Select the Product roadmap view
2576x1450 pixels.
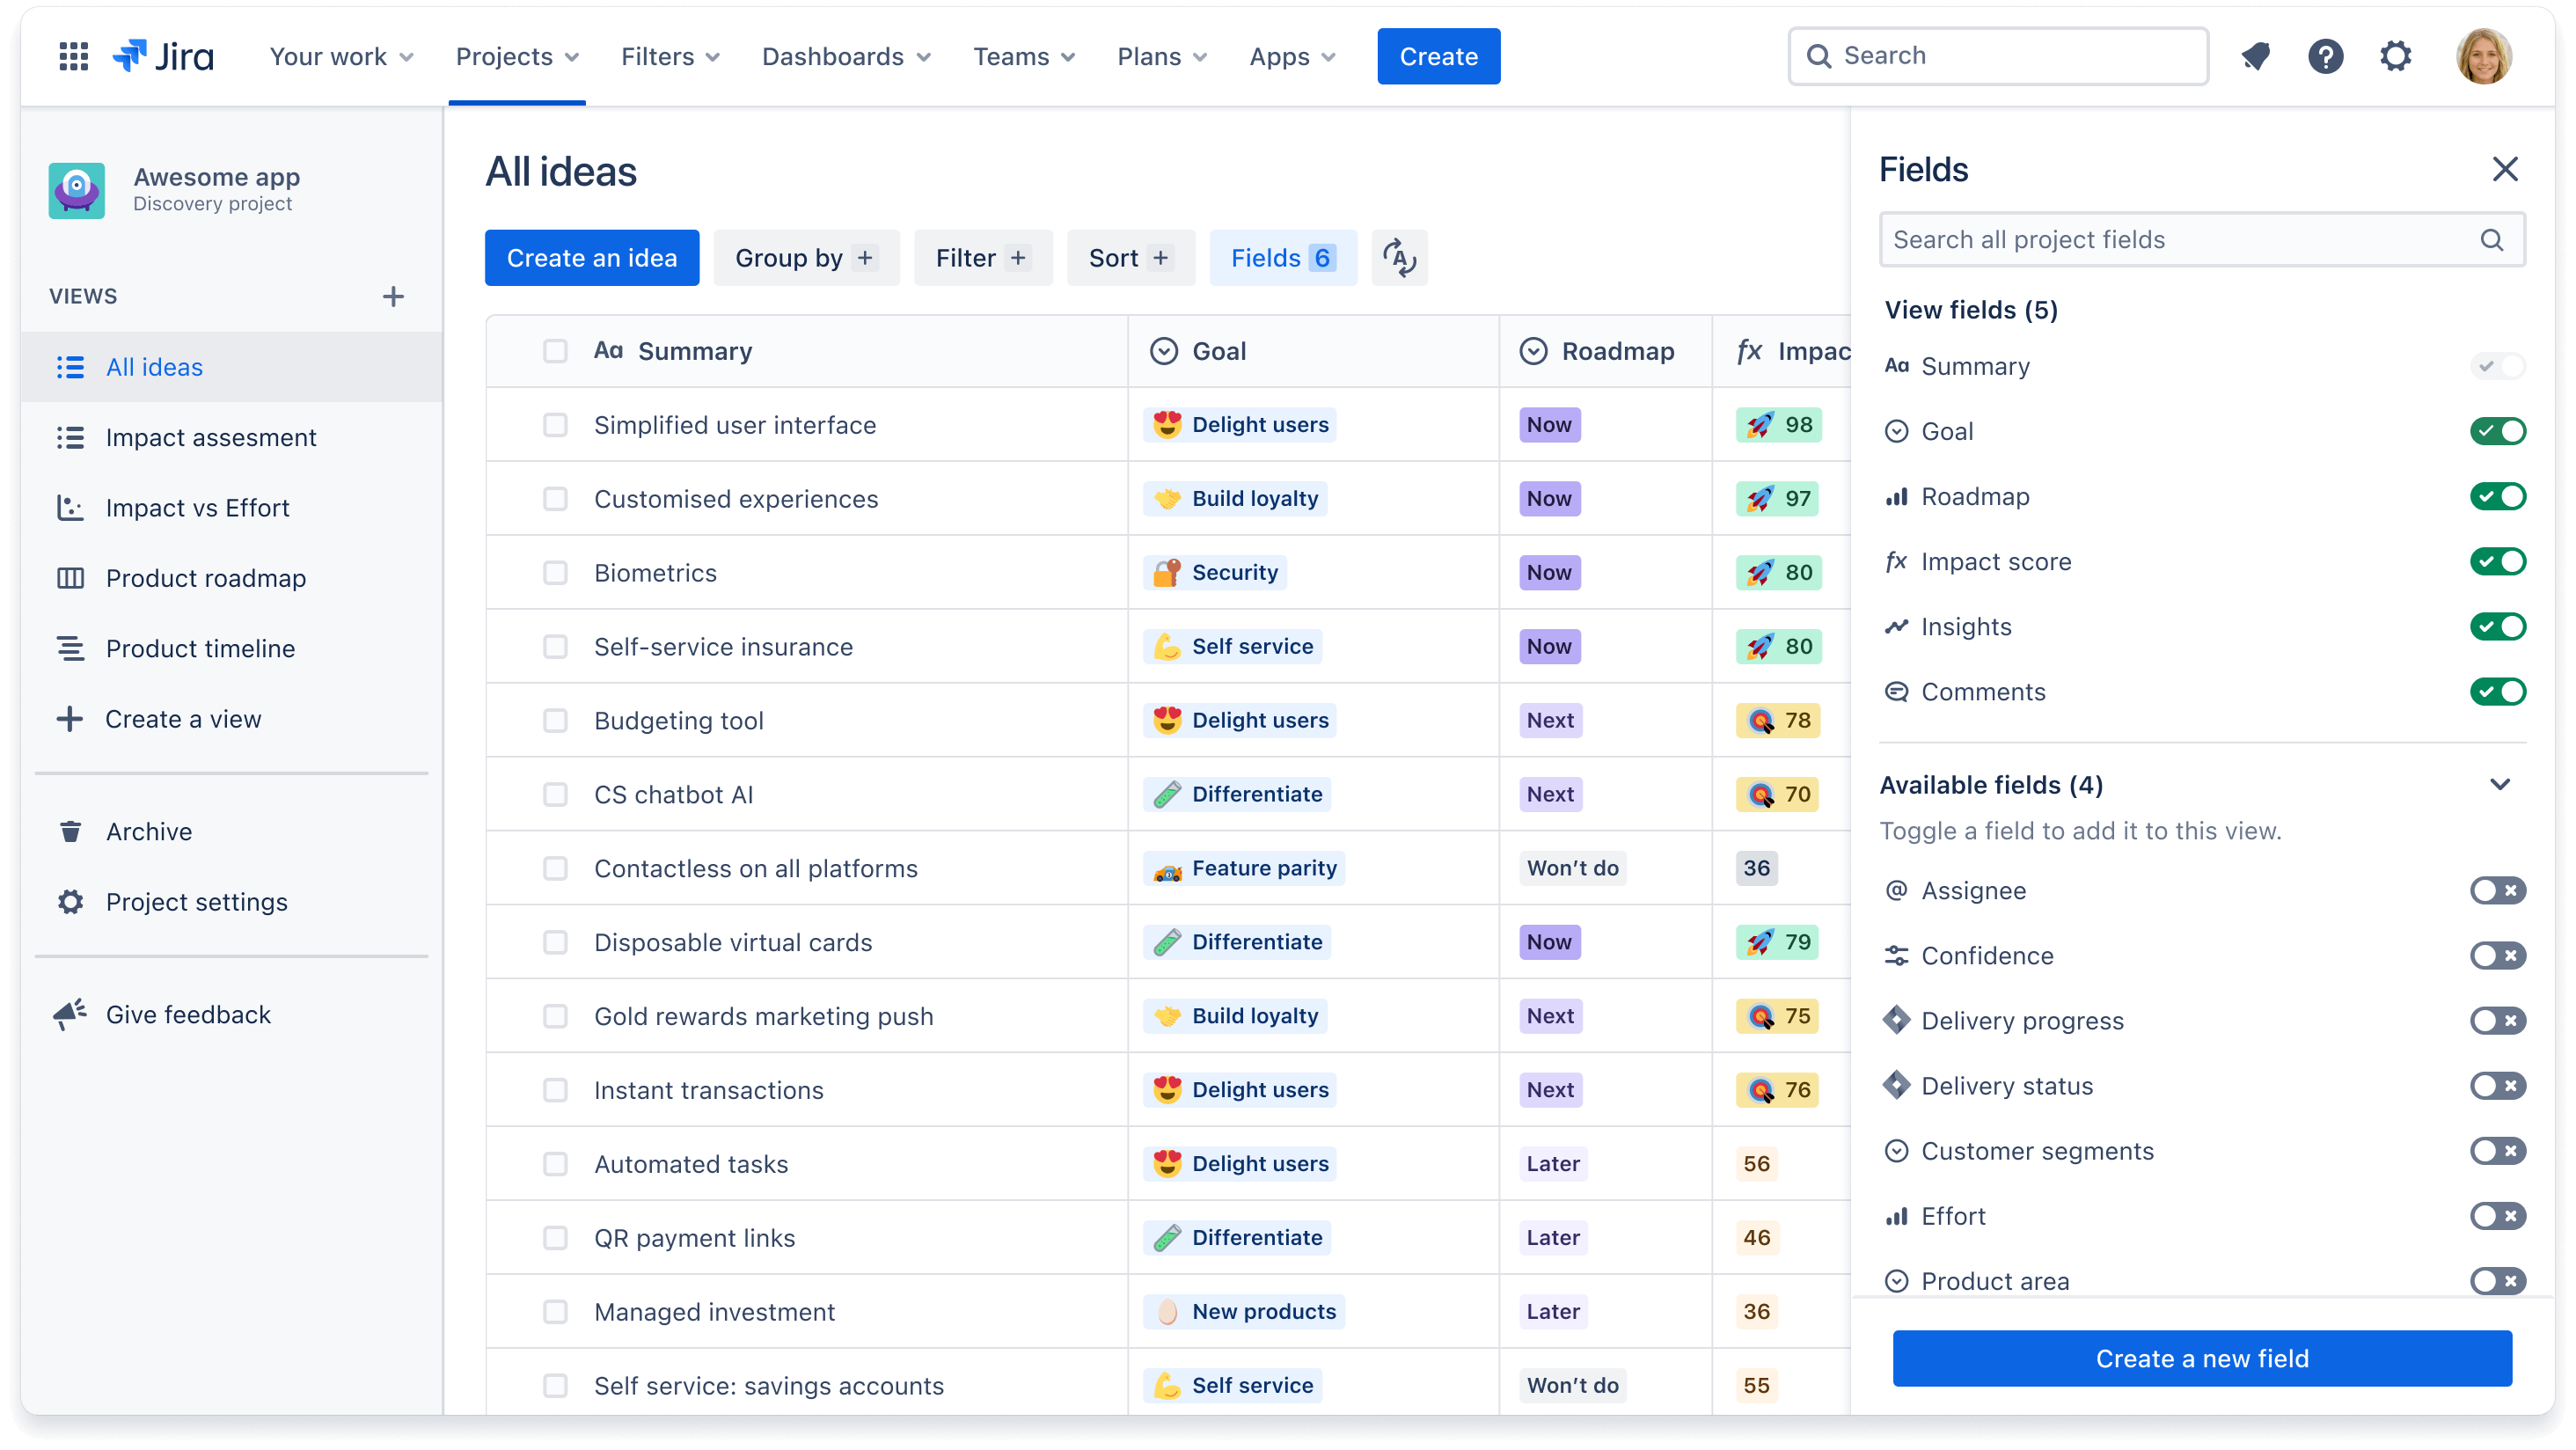coord(205,577)
